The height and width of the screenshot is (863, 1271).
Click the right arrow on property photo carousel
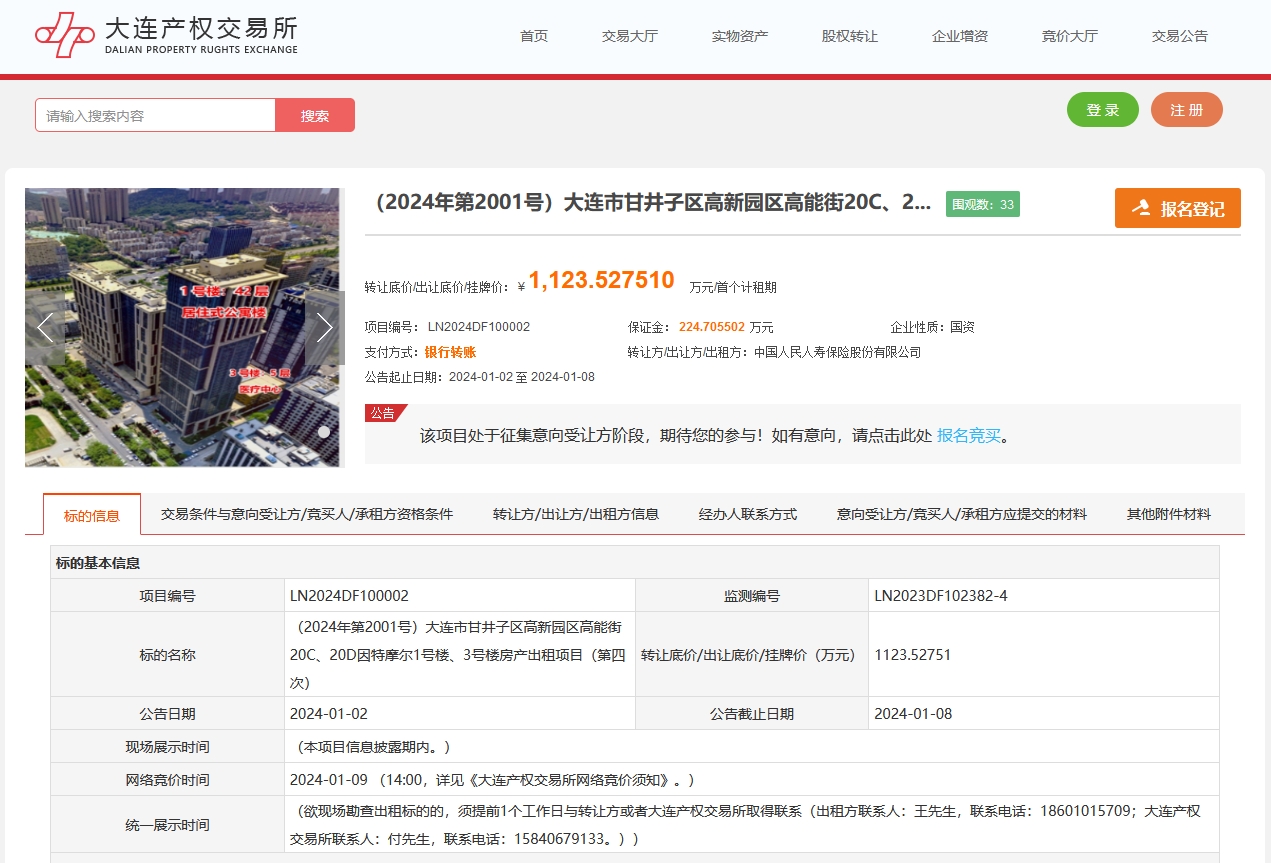click(x=325, y=327)
